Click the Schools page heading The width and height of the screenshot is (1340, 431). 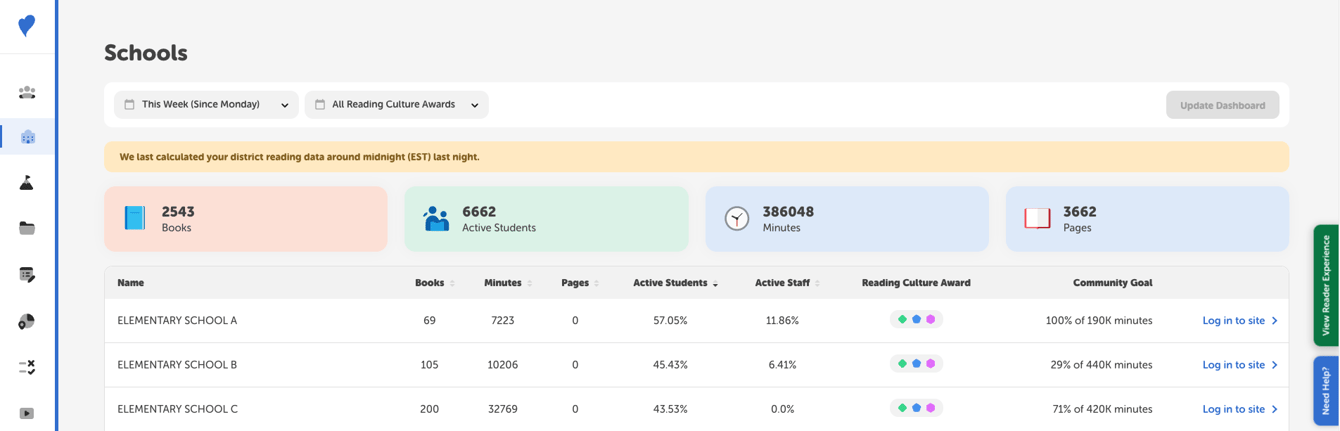146,53
